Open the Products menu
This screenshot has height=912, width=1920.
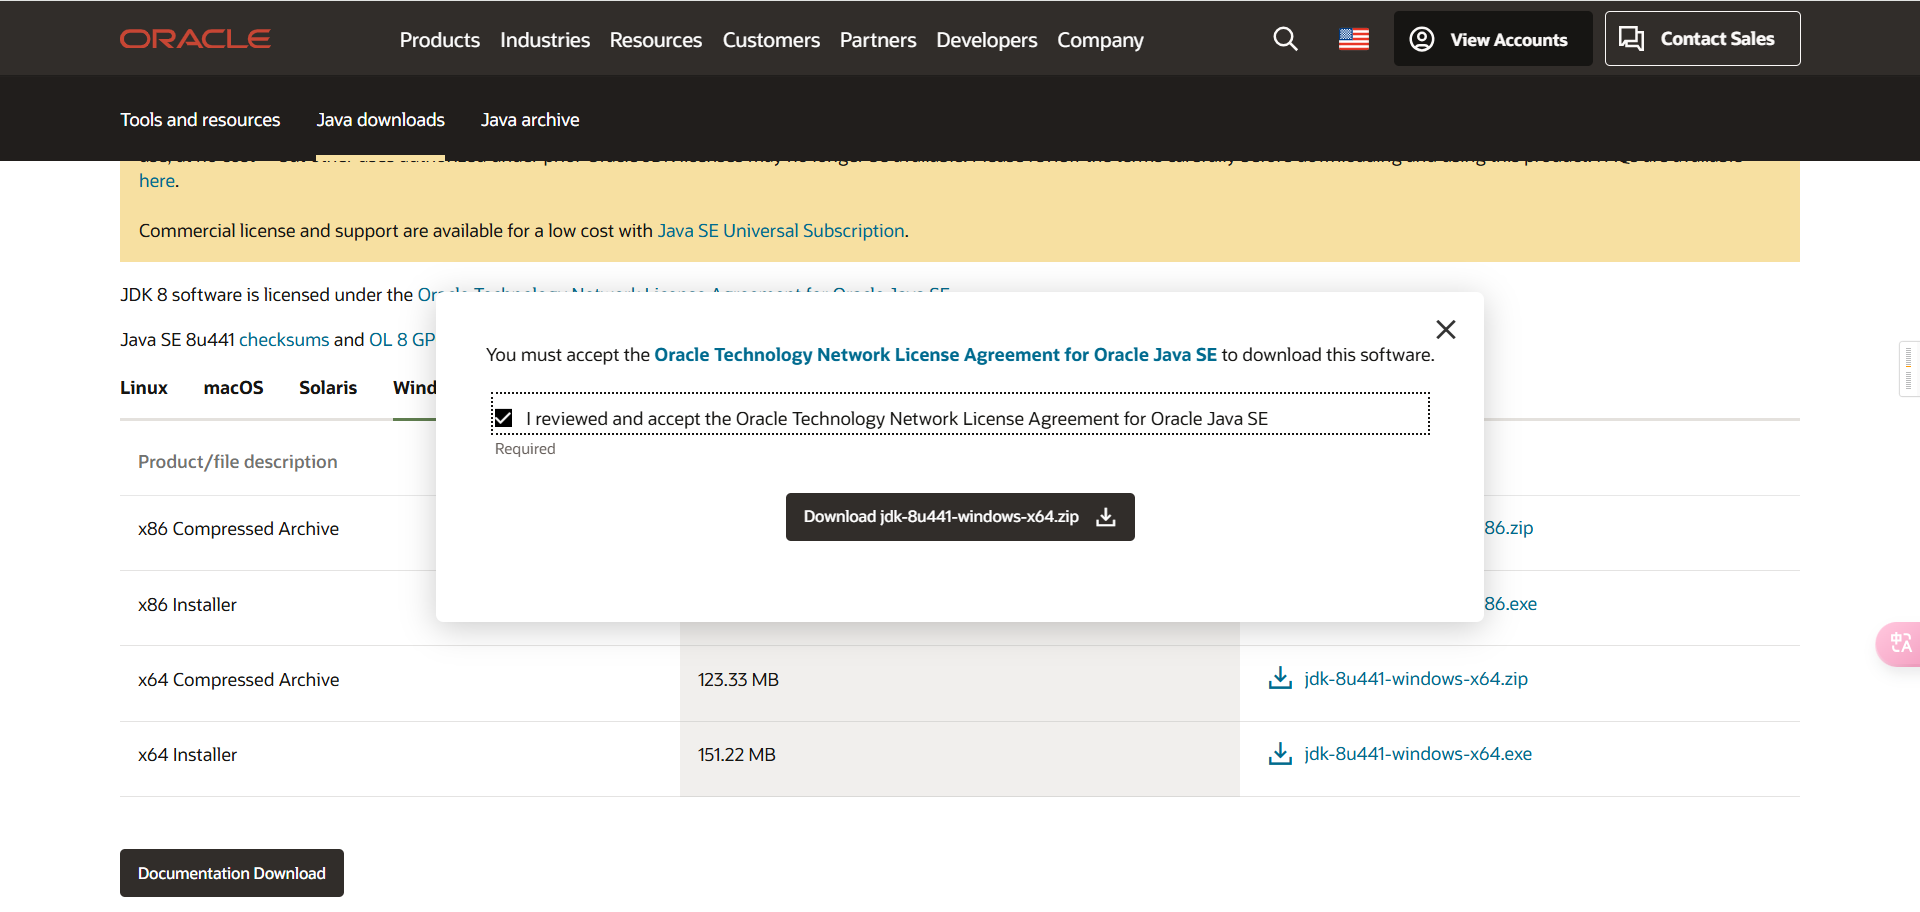click(439, 40)
